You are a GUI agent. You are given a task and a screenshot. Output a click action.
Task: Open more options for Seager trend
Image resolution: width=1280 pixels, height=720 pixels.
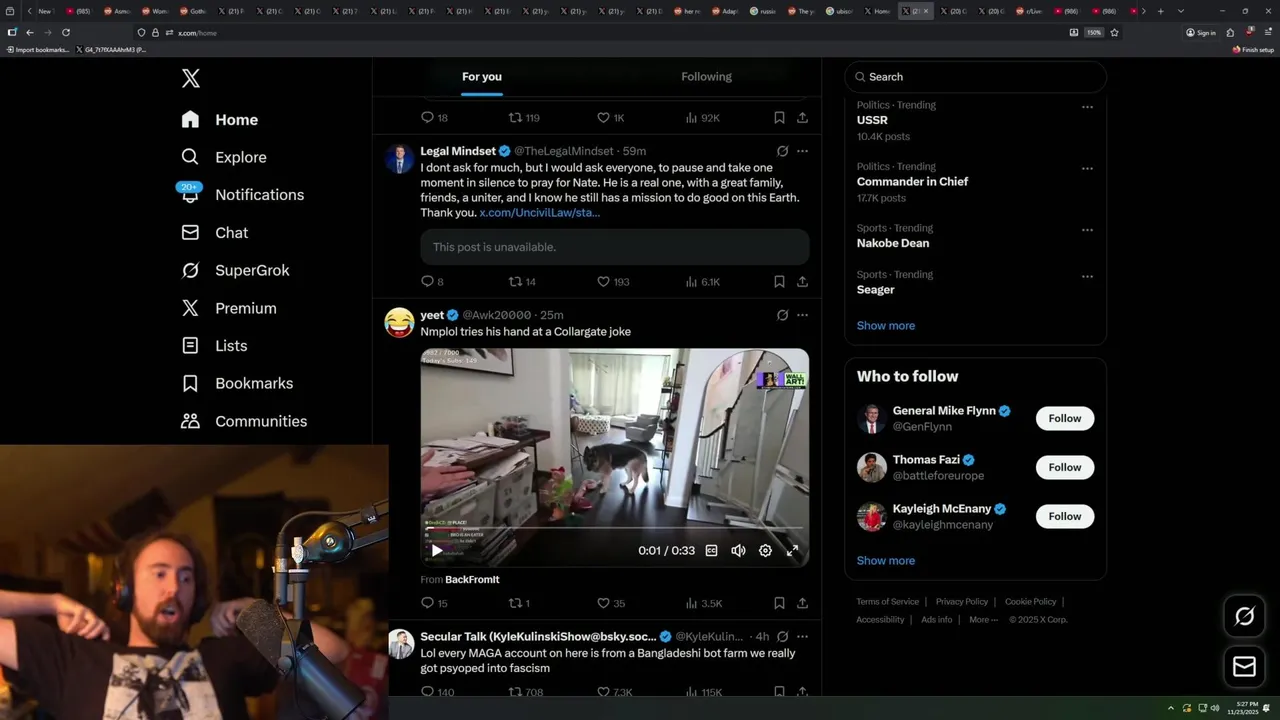(1087, 276)
